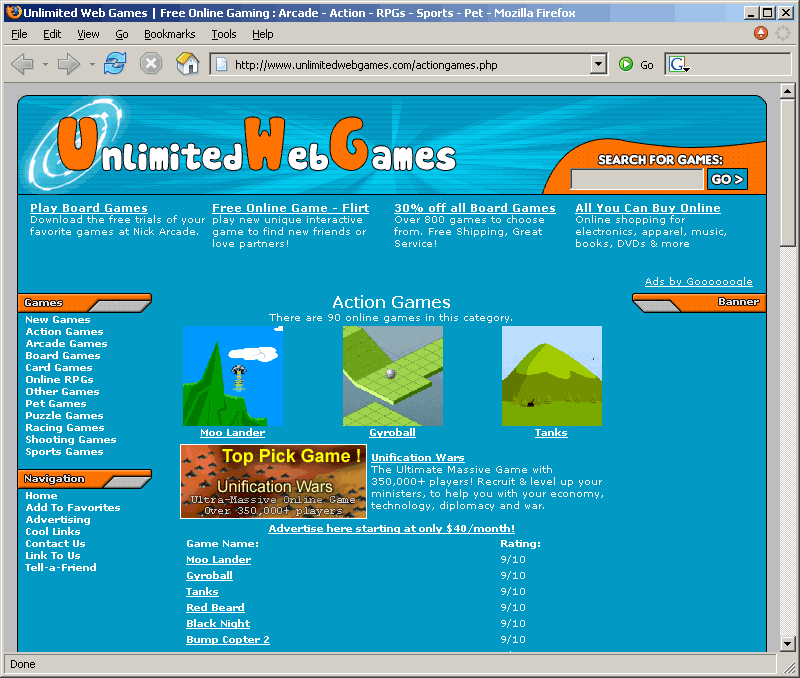
Task: Click the orange GO > search button
Action: tap(727, 179)
